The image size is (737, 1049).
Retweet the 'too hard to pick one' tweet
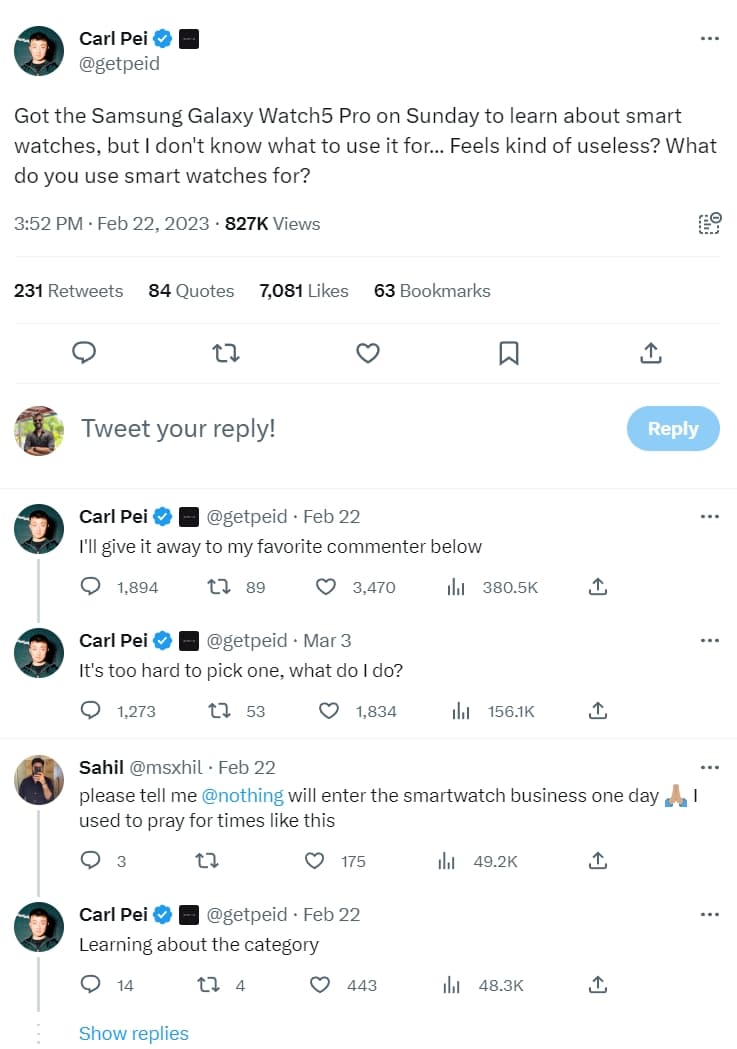coord(218,711)
